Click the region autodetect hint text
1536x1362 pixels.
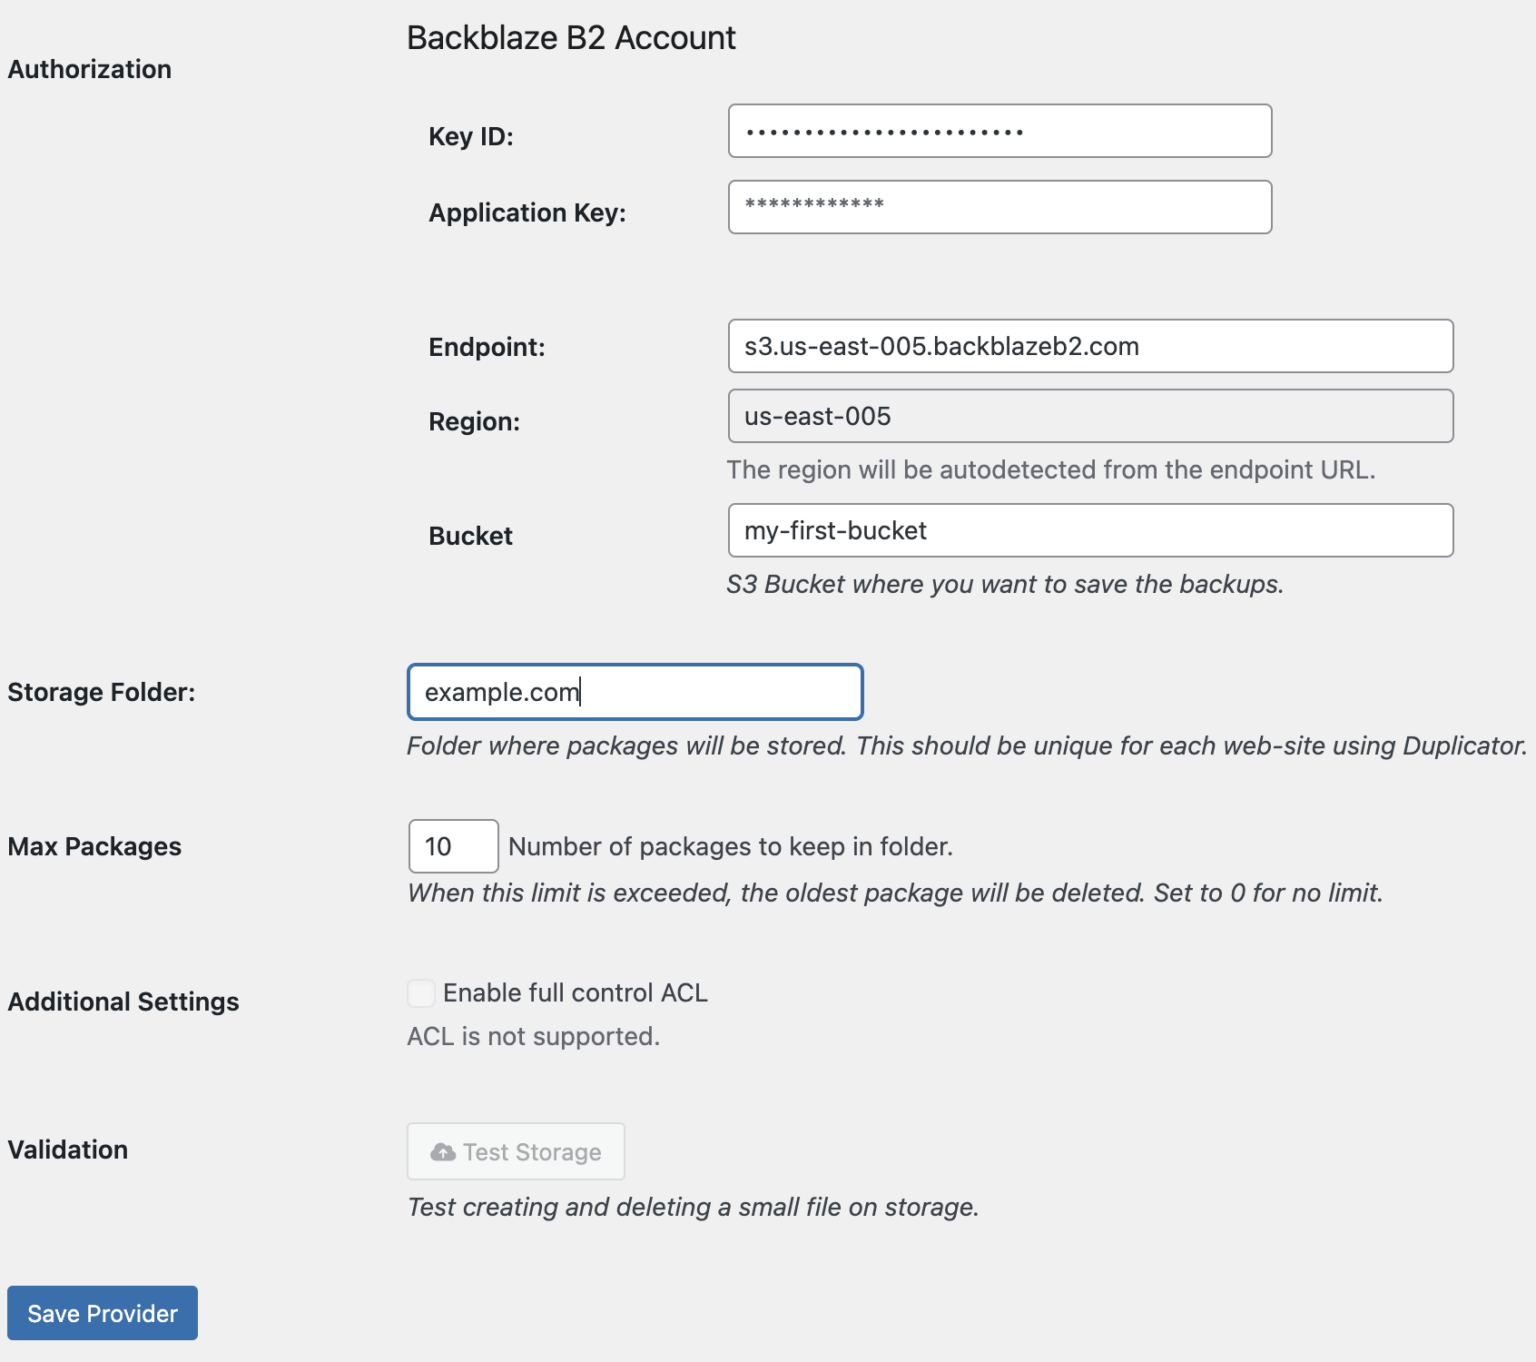[1051, 469]
